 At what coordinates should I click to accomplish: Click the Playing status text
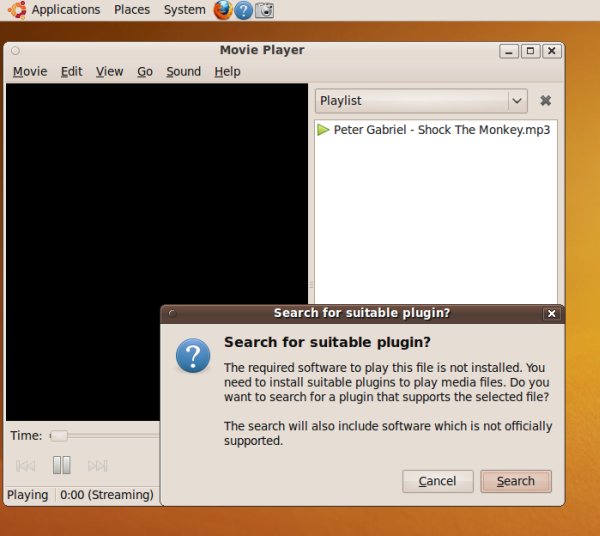point(28,495)
